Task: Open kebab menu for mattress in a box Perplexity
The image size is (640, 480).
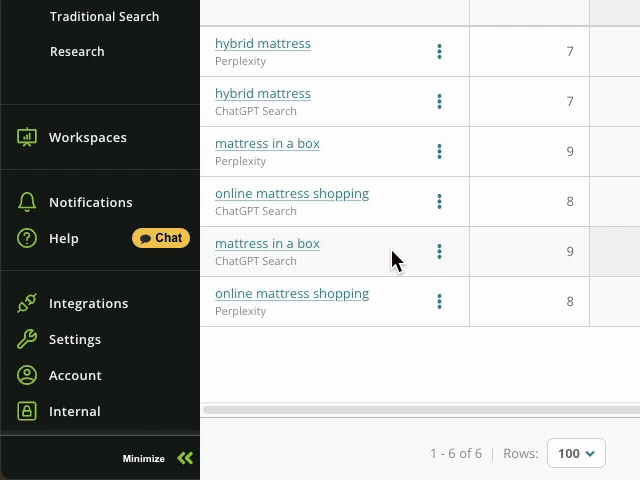Action: pyautogui.click(x=439, y=151)
